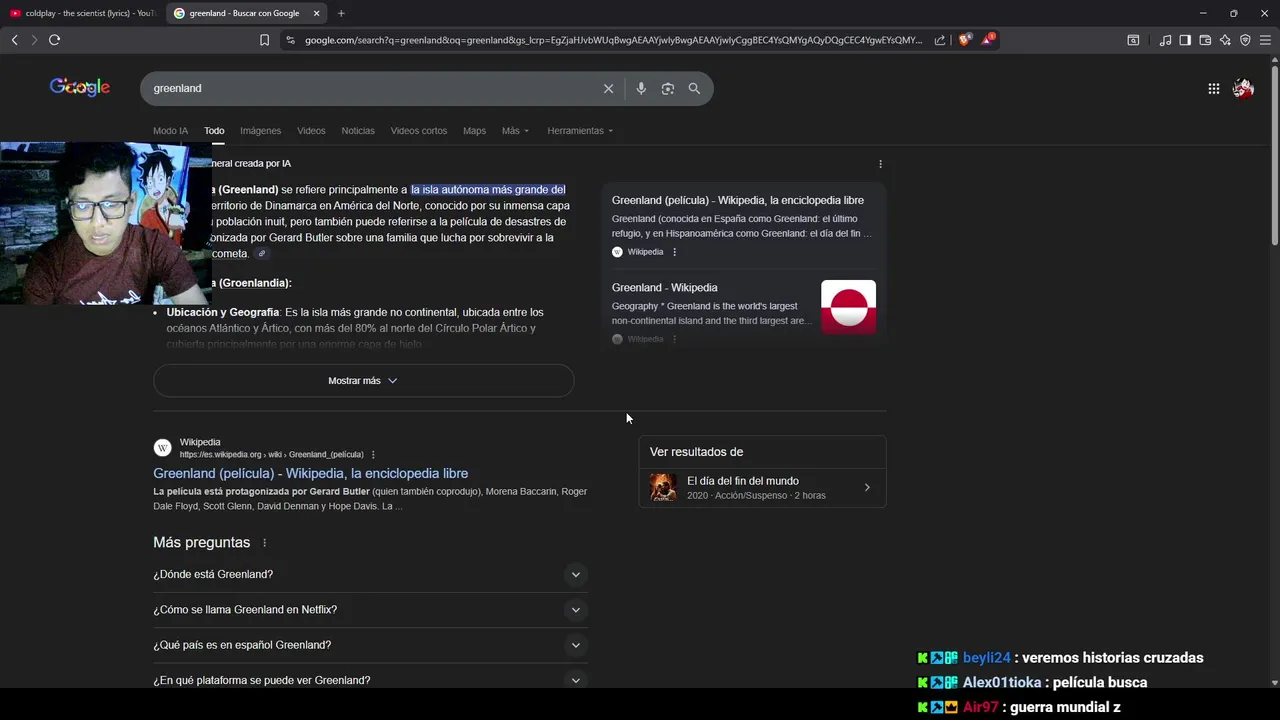Click chat username beyli24
The image size is (1280, 720).
[986, 658]
